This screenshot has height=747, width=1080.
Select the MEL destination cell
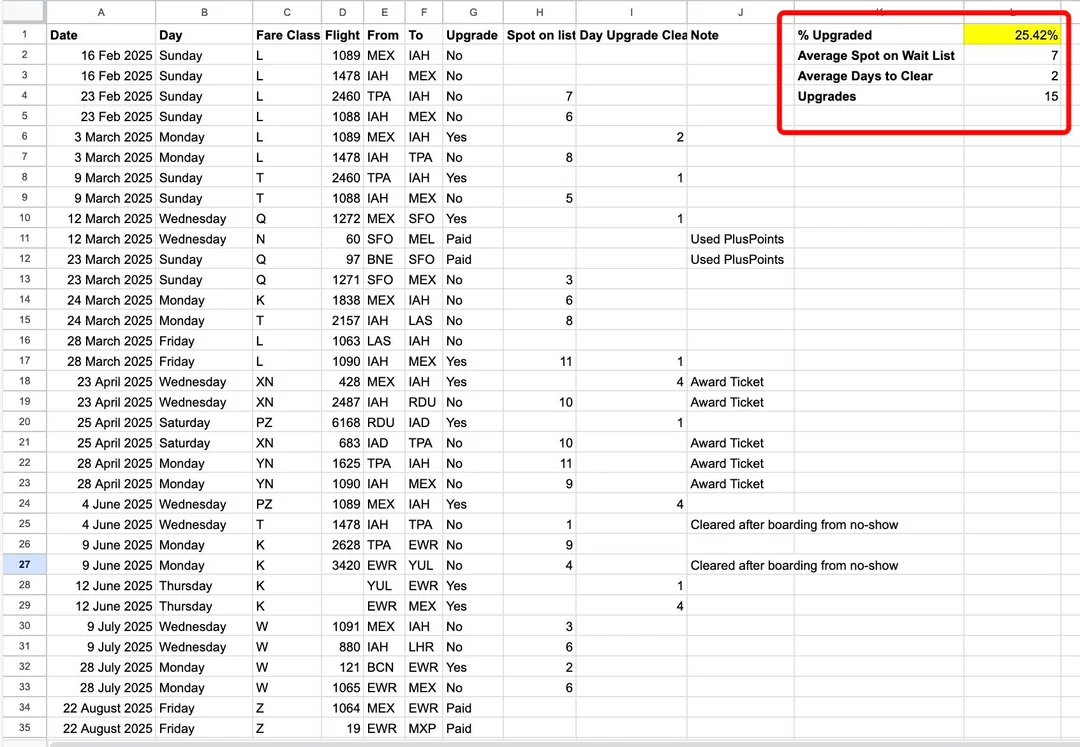tap(423, 239)
